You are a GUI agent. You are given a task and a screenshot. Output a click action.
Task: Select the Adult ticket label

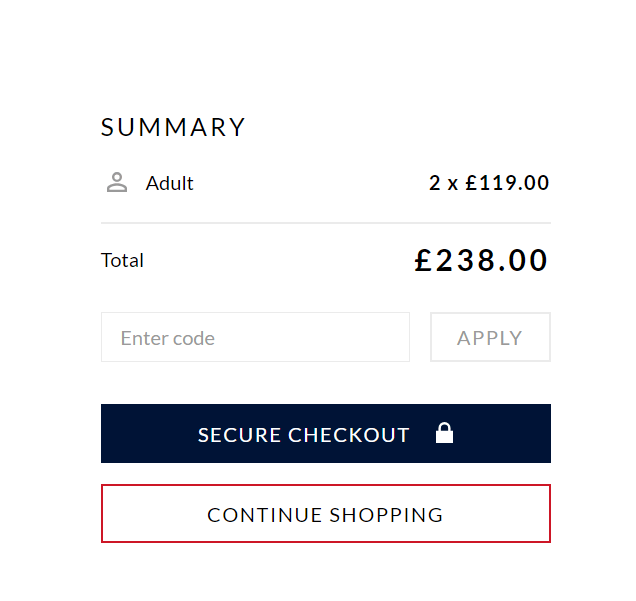coord(170,183)
